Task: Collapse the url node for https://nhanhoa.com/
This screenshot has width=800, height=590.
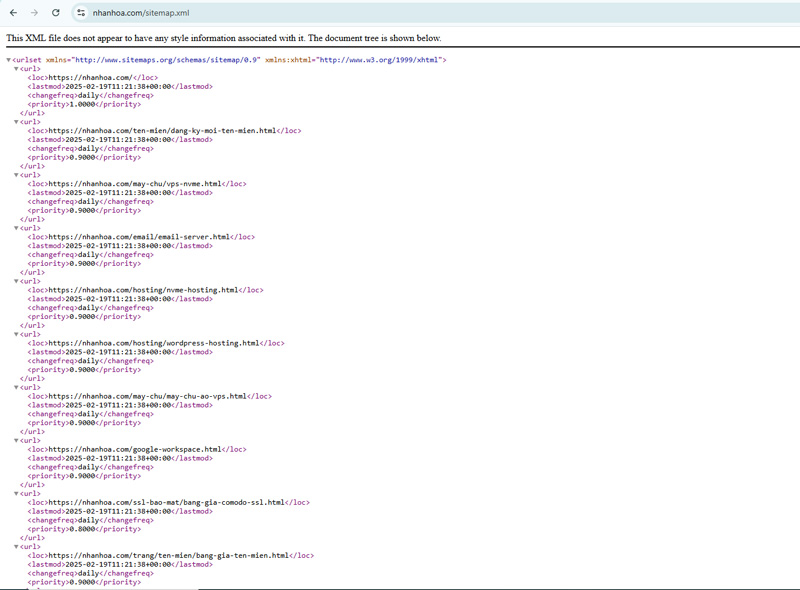Action: (x=17, y=69)
